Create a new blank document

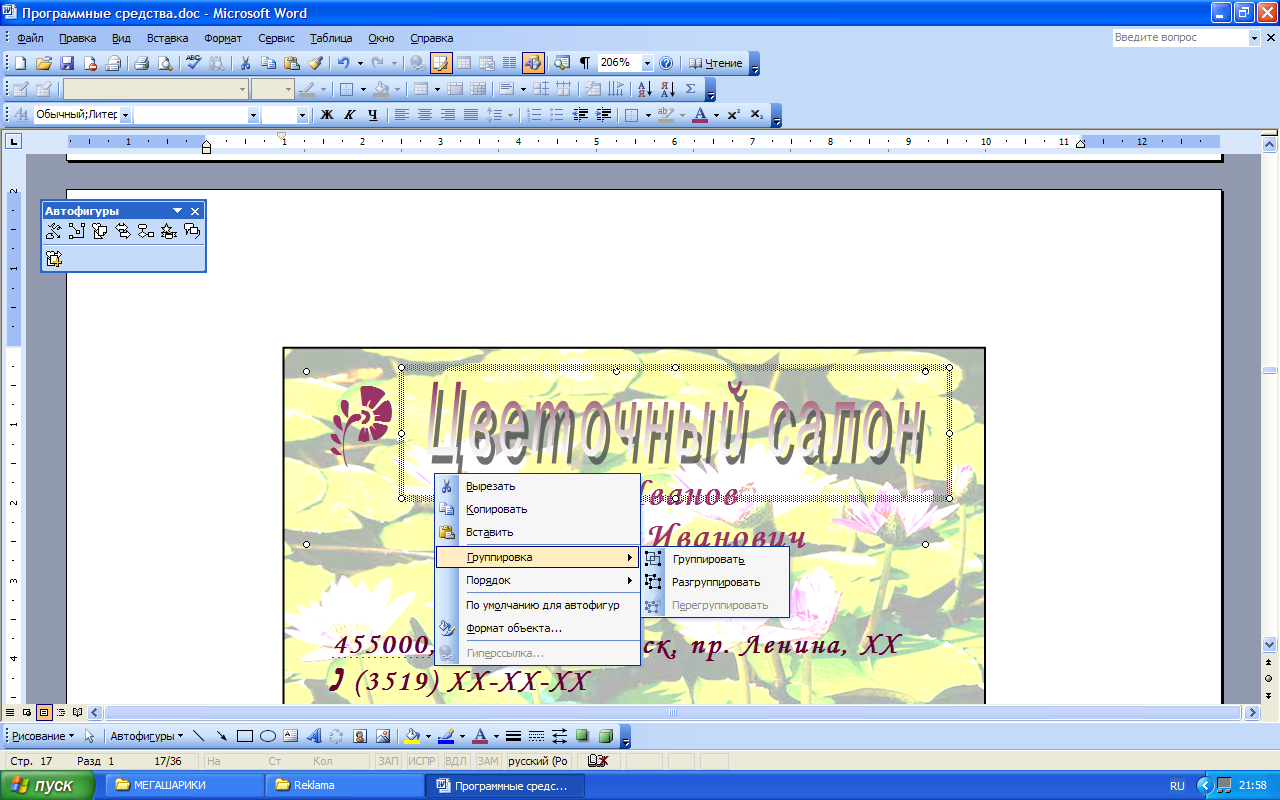[20, 63]
